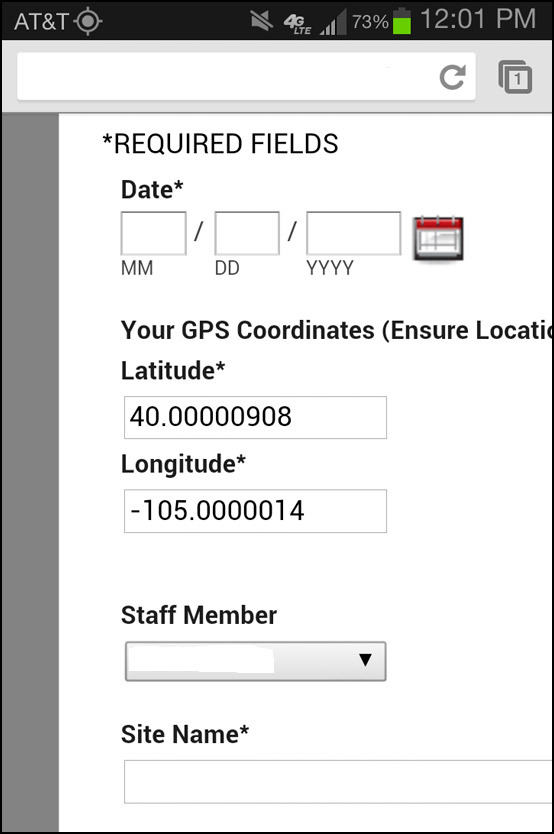Tap the Site Name* label

click(185, 734)
